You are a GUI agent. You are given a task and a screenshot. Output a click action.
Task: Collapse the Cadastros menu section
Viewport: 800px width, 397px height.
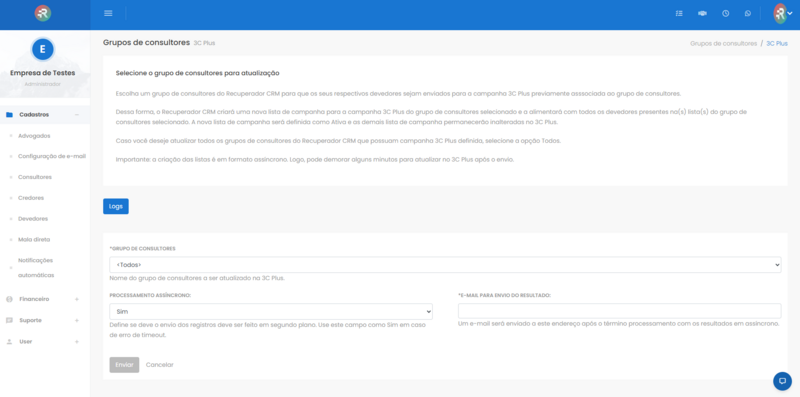click(77, 115)
